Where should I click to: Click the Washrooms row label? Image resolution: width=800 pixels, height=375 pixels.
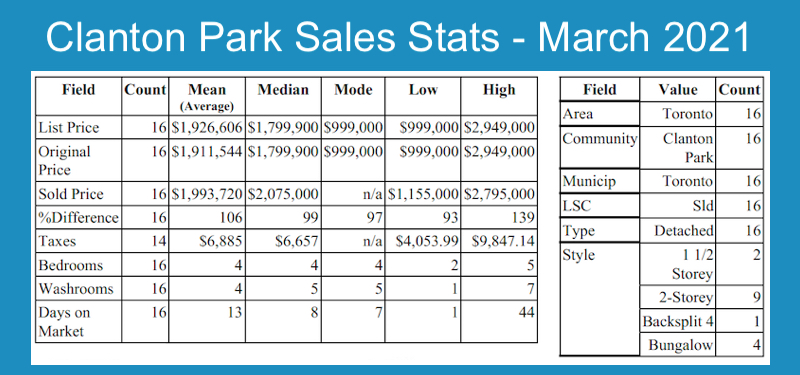coord(76,289)
